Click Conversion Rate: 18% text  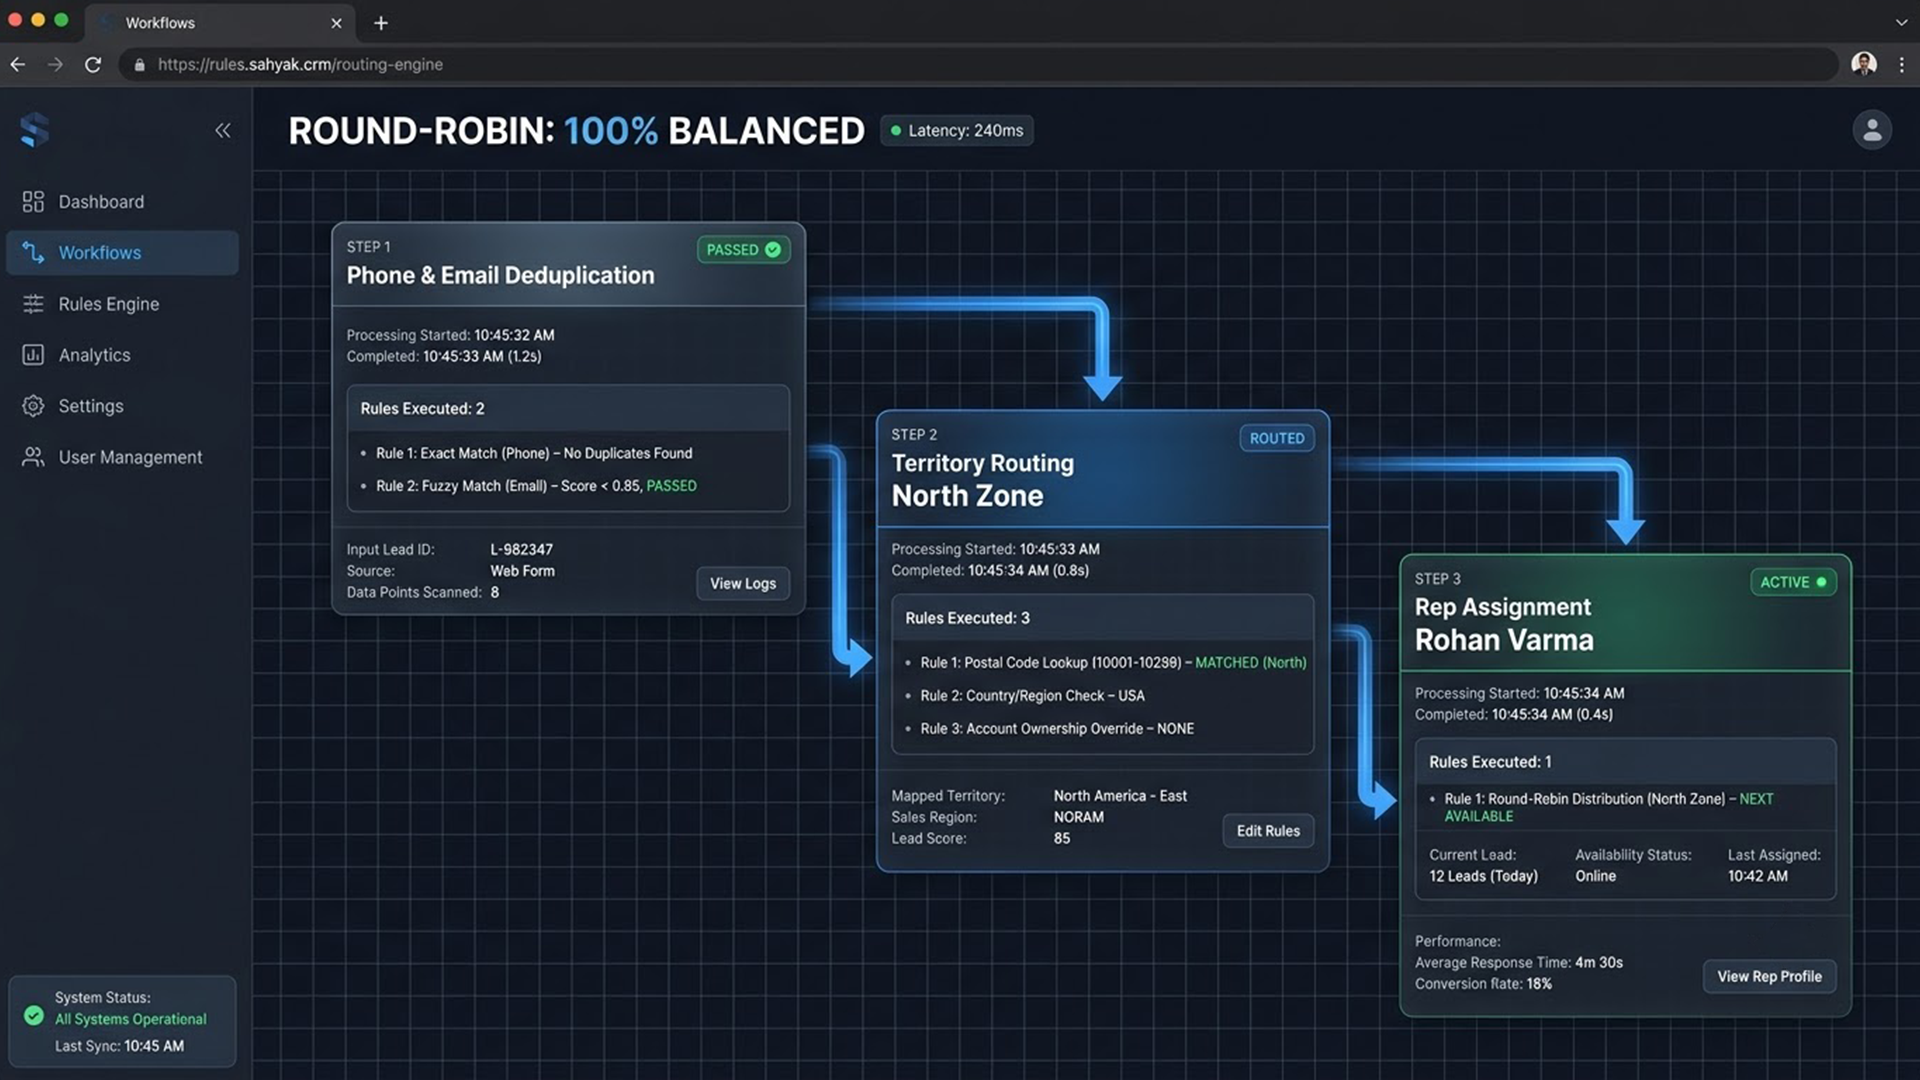(x=1483, y=984)
